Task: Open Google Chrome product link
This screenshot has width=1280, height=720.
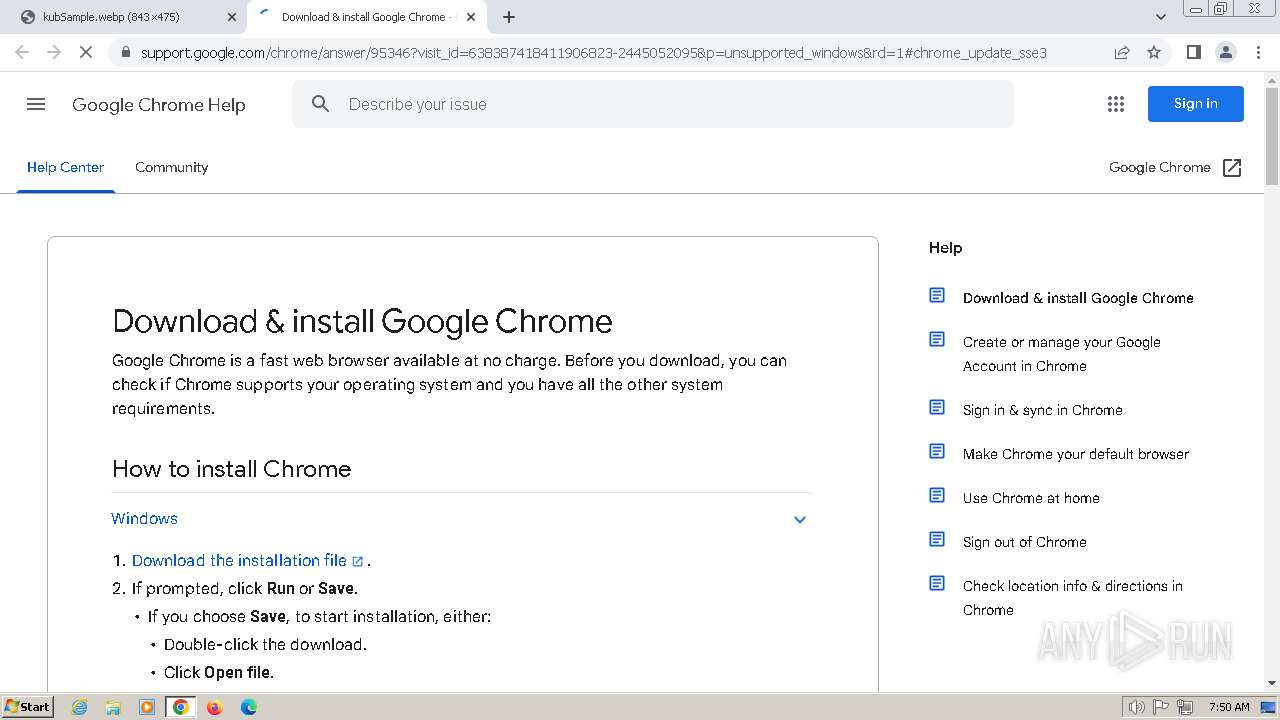Action: click(1160, 167)
